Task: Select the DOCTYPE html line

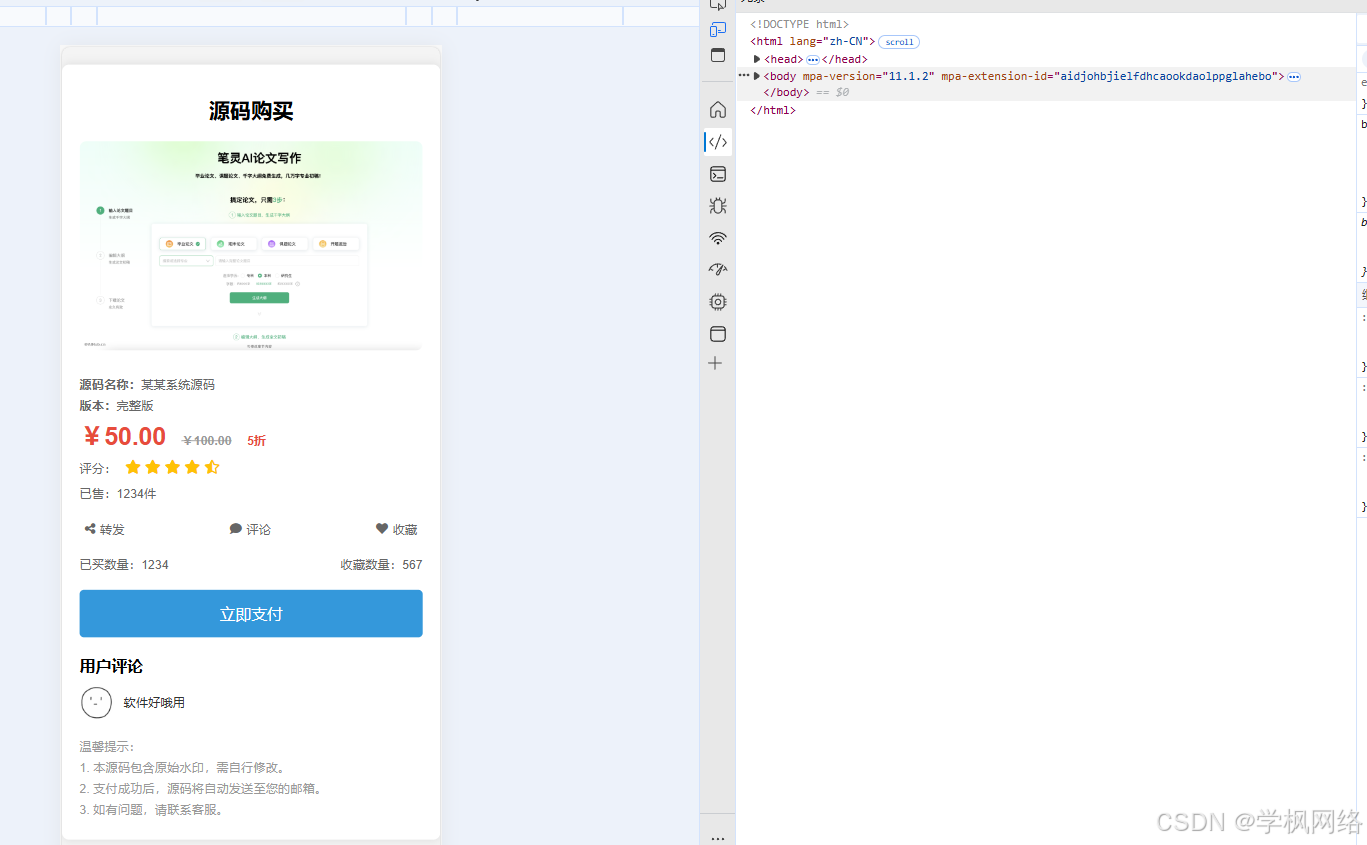Action: click(x=800, y=24)
